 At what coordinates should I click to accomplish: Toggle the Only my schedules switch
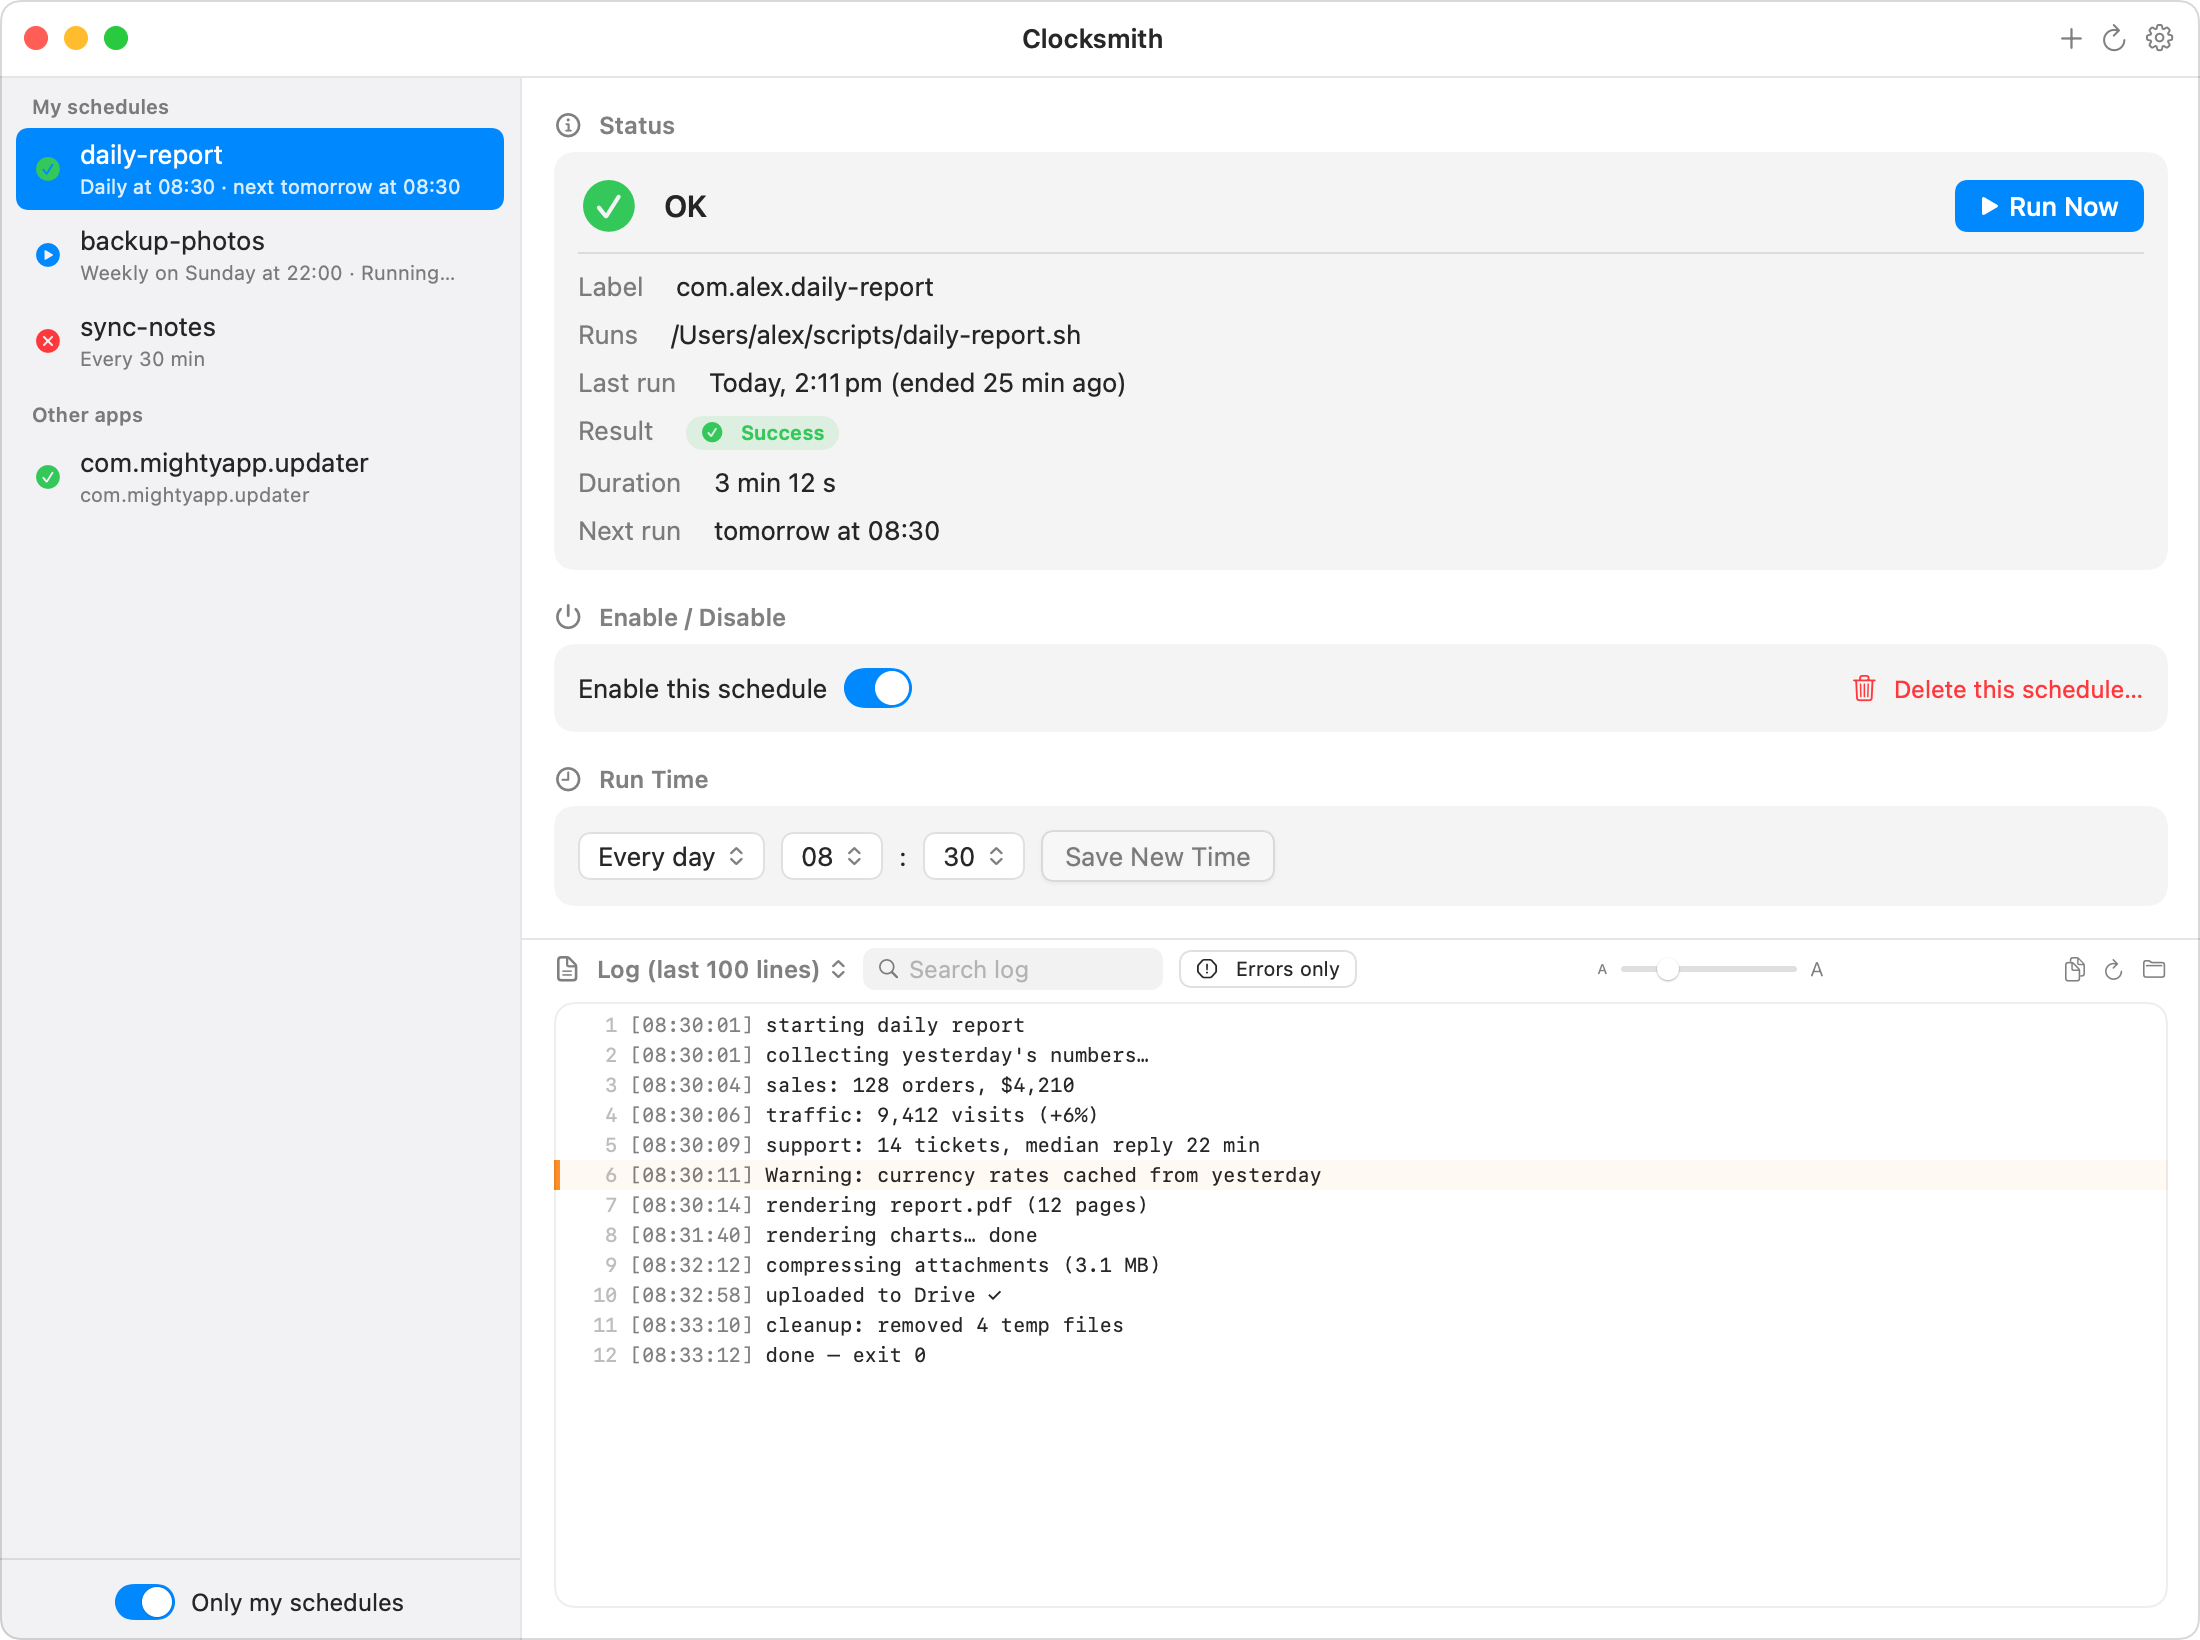tap(145, 1602)
